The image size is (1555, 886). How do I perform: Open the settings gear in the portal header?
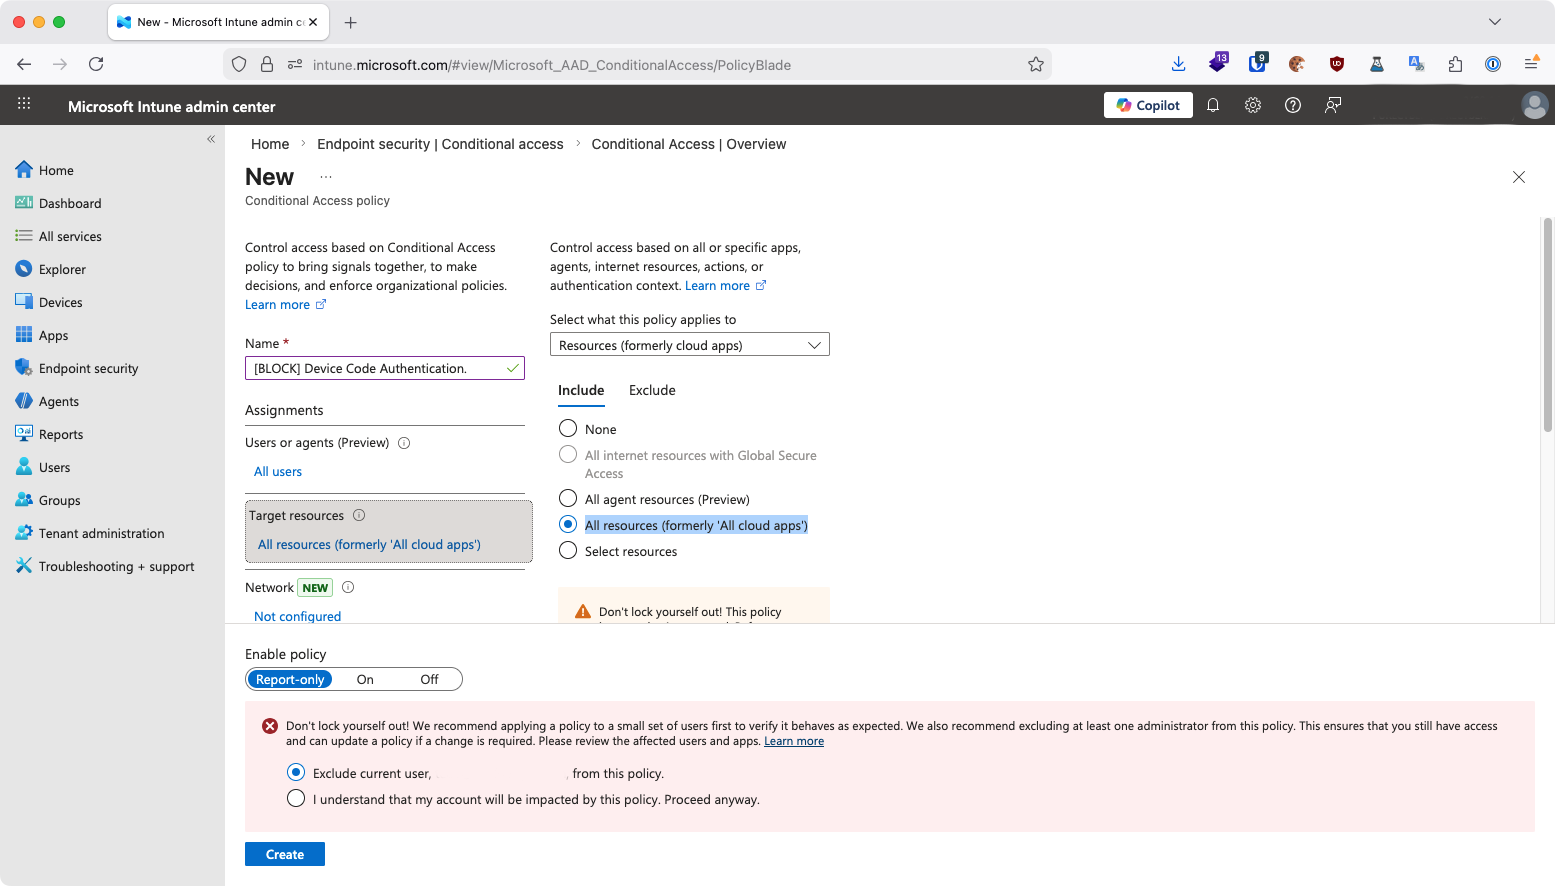(1253, 105)
